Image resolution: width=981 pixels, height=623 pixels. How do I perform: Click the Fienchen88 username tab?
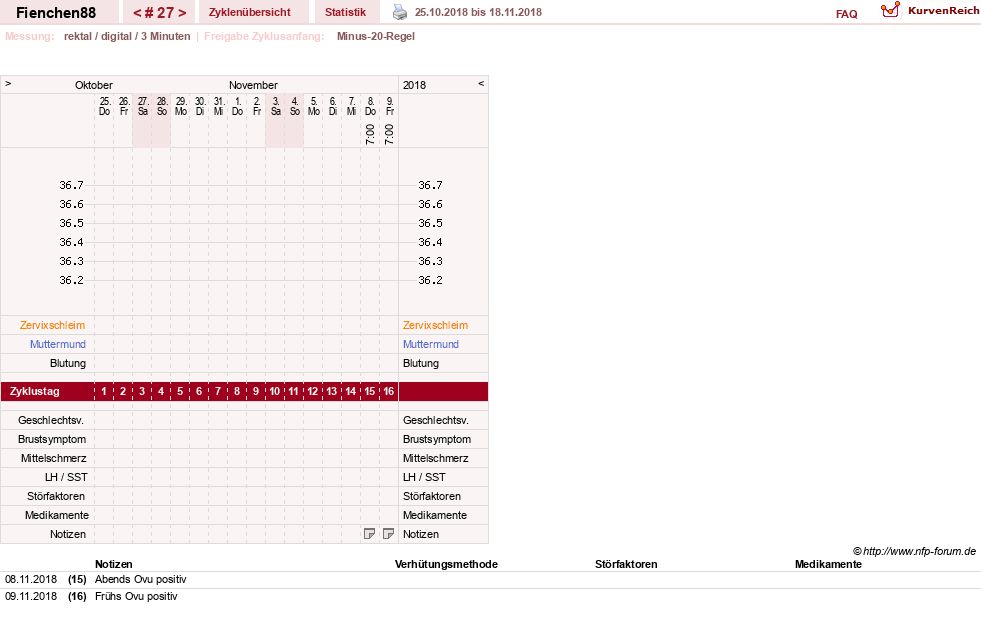(x=56, y=13)
